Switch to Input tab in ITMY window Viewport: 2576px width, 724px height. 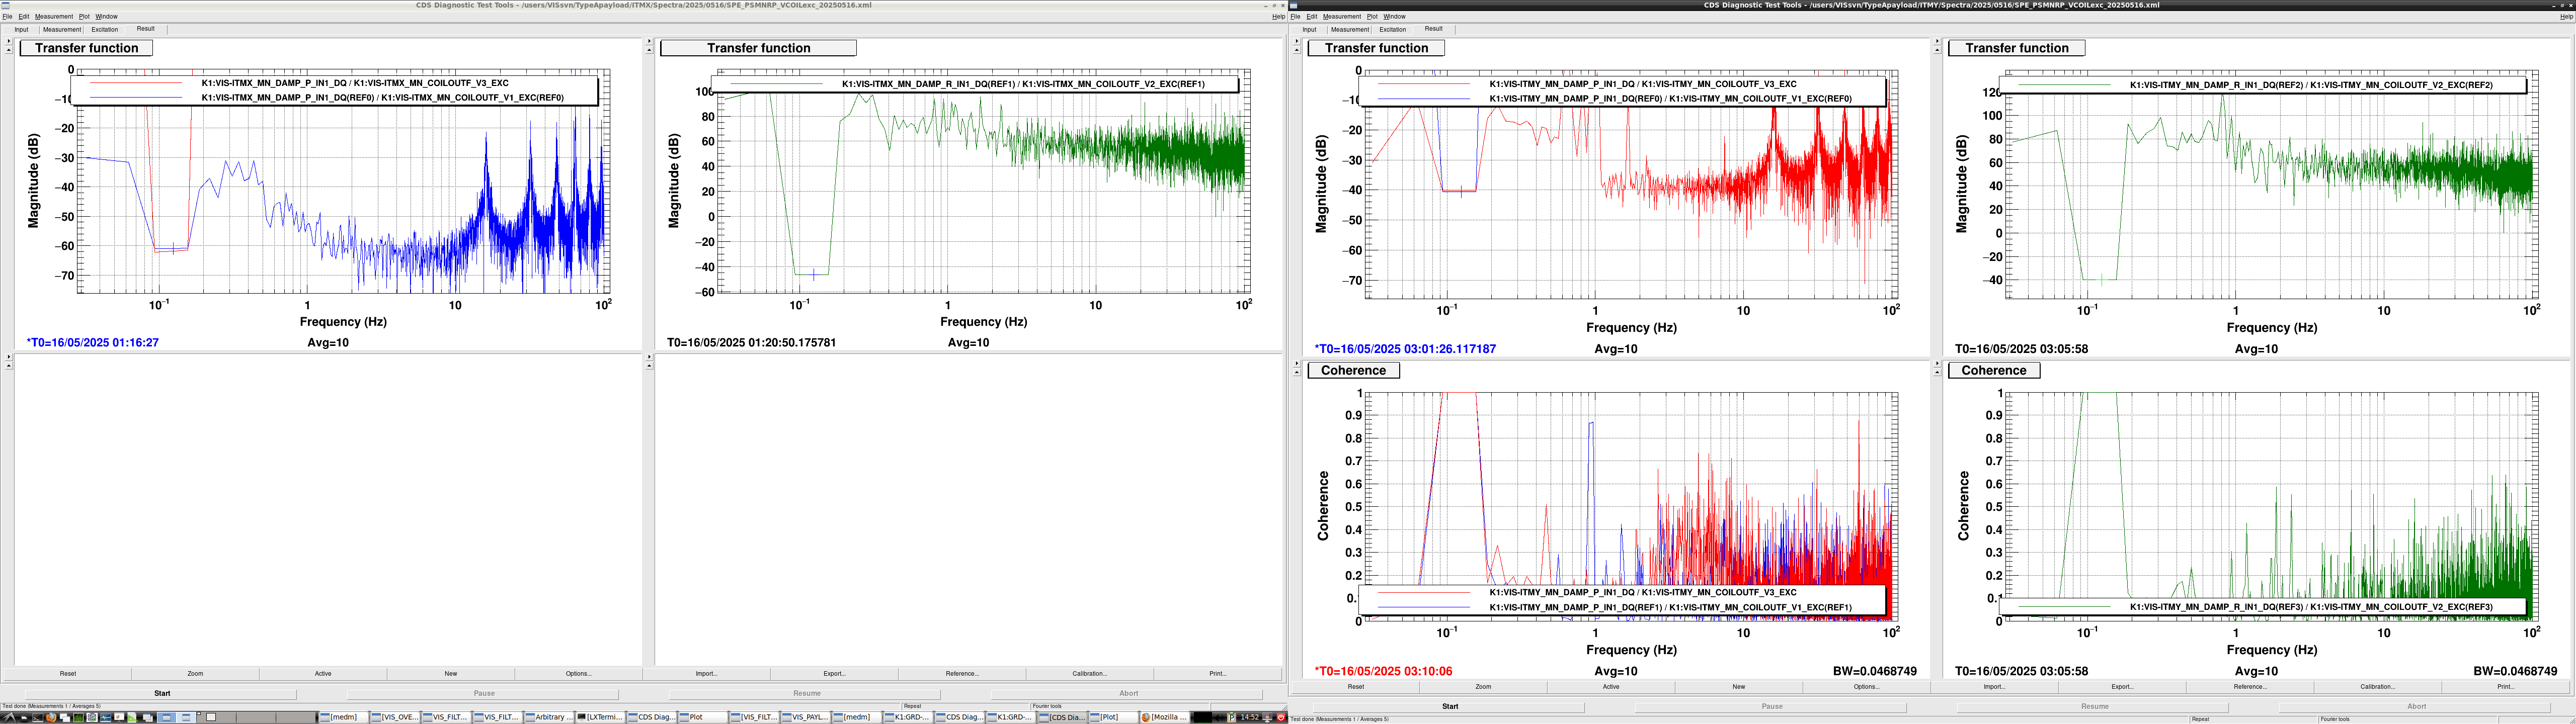pos(1309,29)
